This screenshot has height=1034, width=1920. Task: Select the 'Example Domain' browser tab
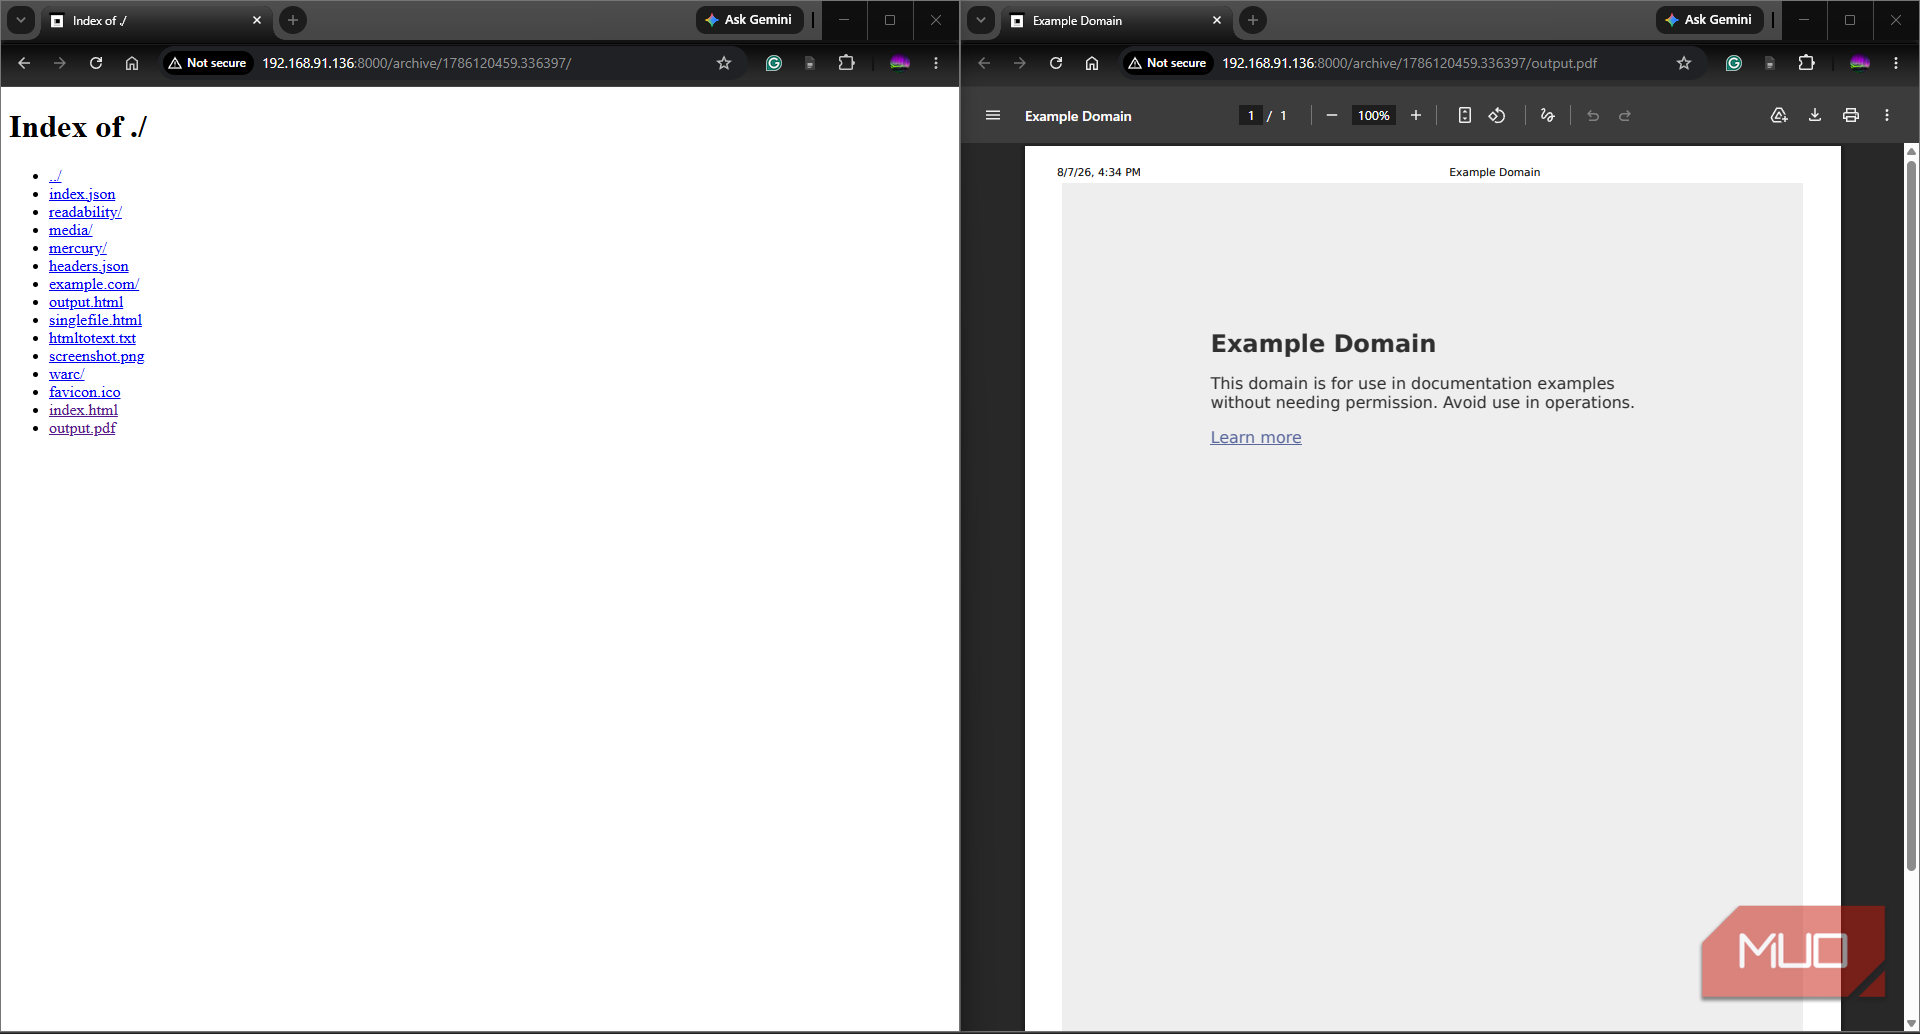[x=1117, y=20]
